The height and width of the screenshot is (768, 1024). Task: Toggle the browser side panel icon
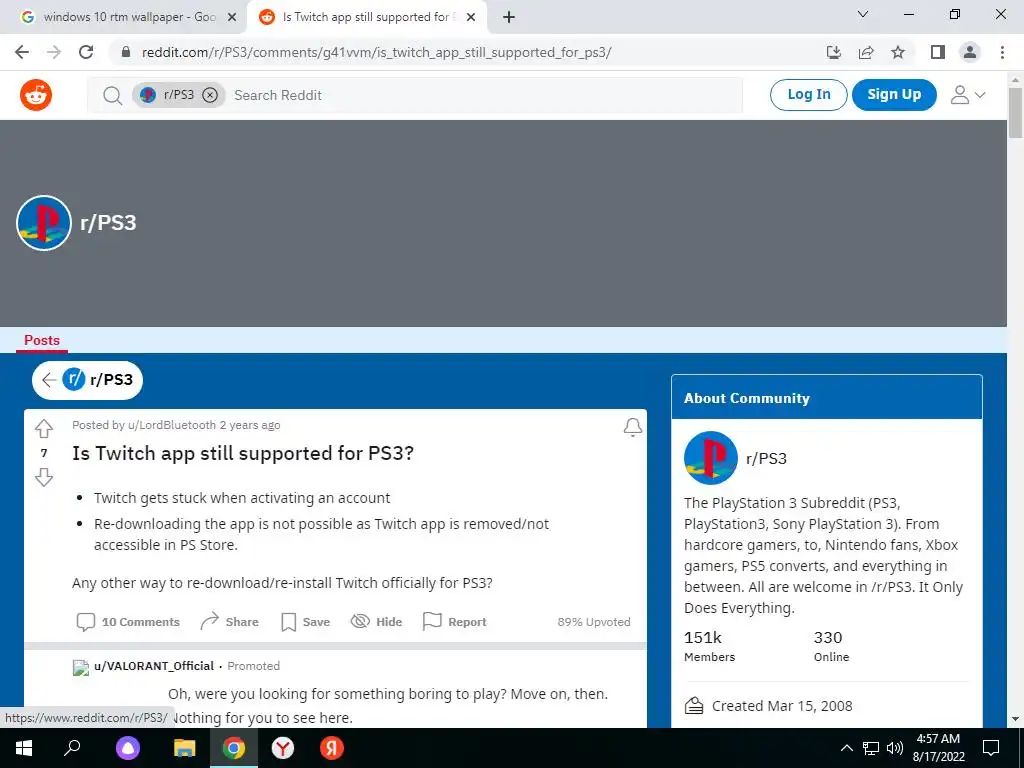(938, 52)
